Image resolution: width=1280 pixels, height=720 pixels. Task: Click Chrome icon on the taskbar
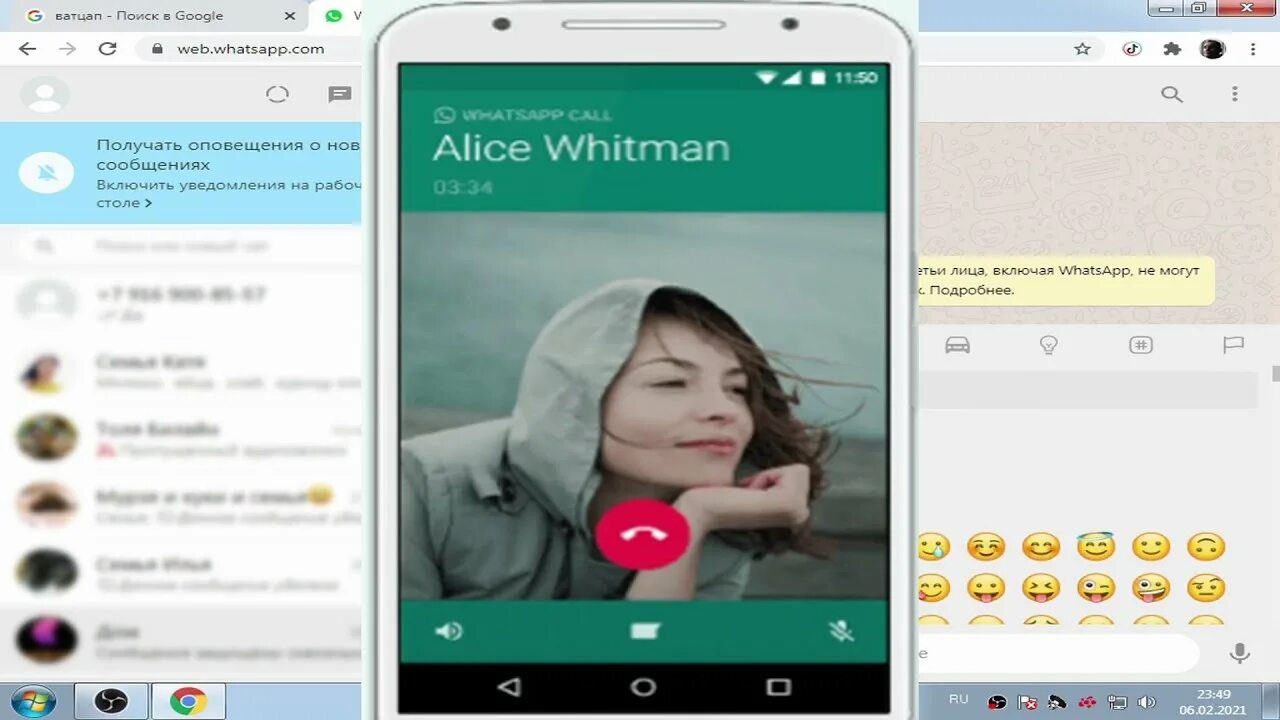(x=188, y=701)
